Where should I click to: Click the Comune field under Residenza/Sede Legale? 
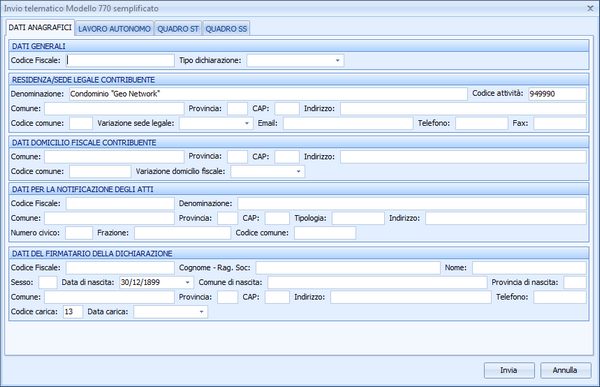114,109
